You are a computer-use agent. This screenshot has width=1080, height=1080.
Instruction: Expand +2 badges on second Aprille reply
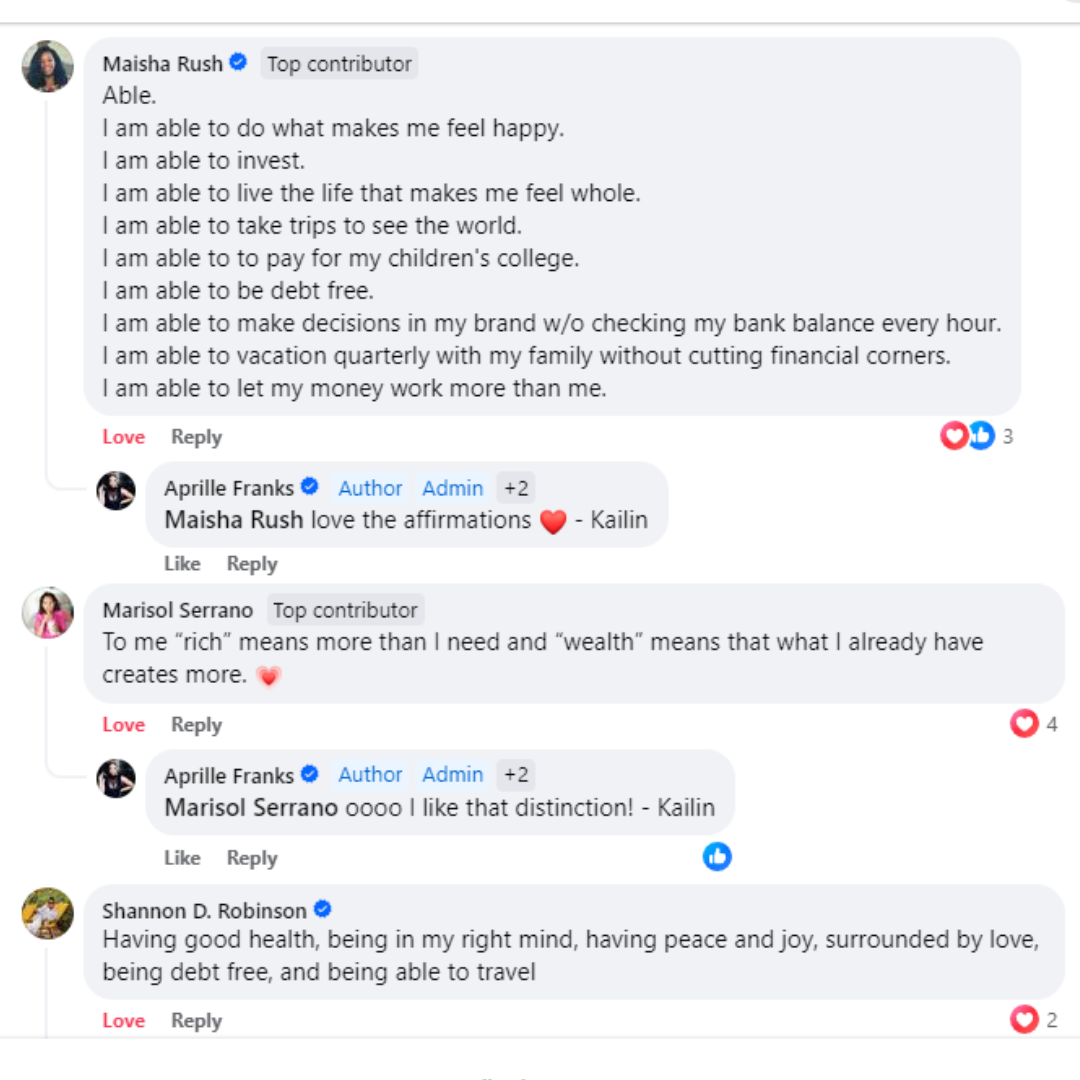[x=516, y=775]
